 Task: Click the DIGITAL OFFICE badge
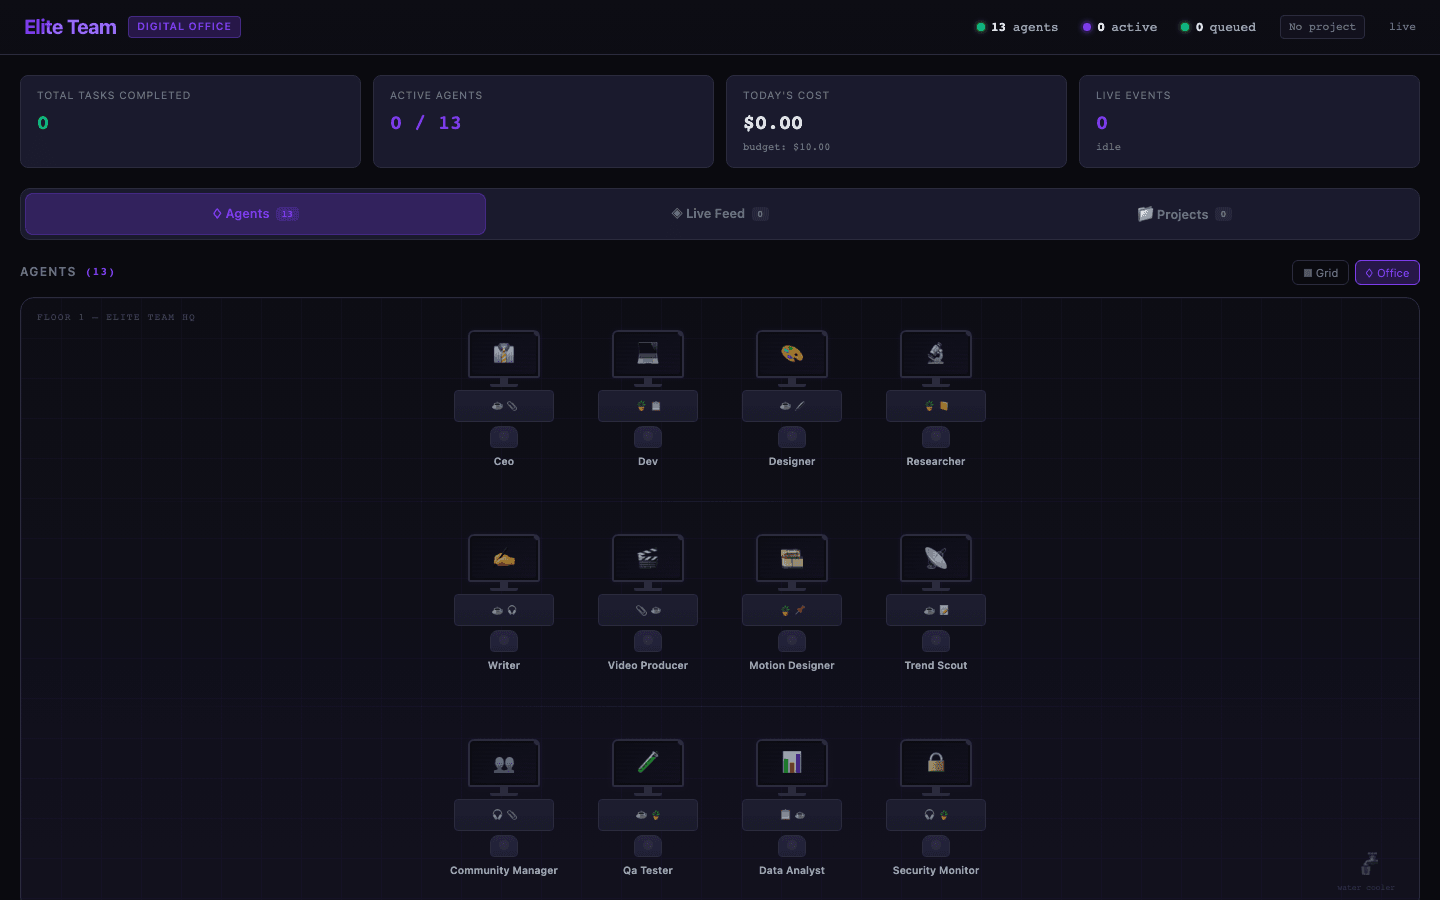point(184,26)
